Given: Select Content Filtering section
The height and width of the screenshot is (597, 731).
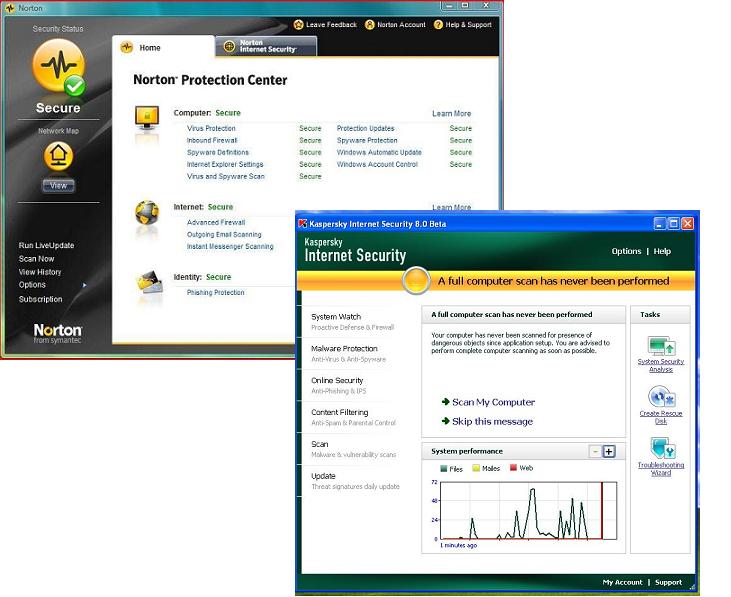Looking at the screenshot, I should tap(352, 417).
